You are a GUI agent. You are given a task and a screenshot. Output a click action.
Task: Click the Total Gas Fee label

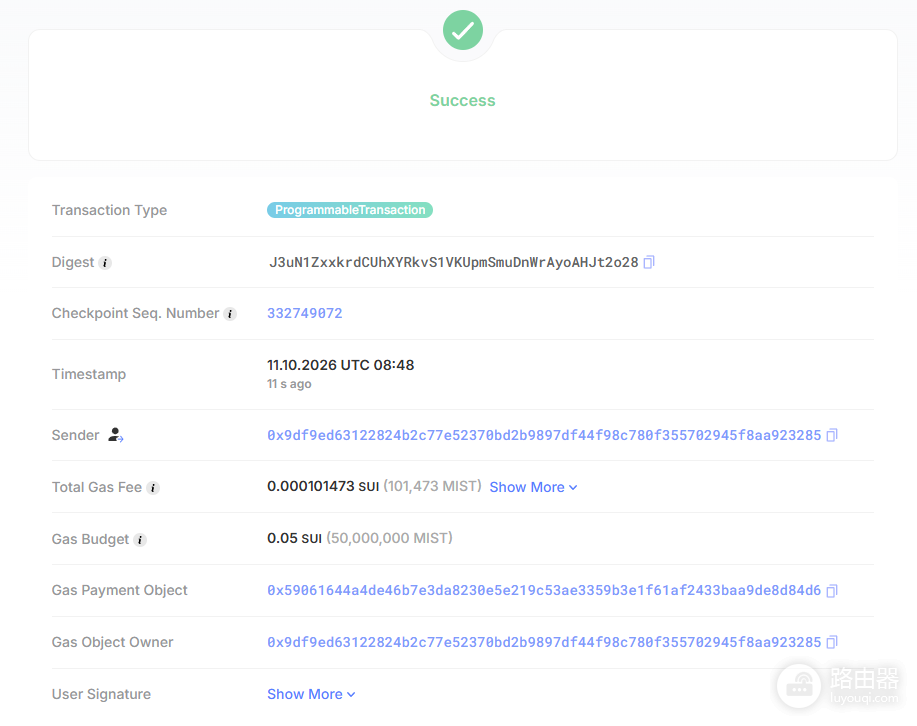96,487
